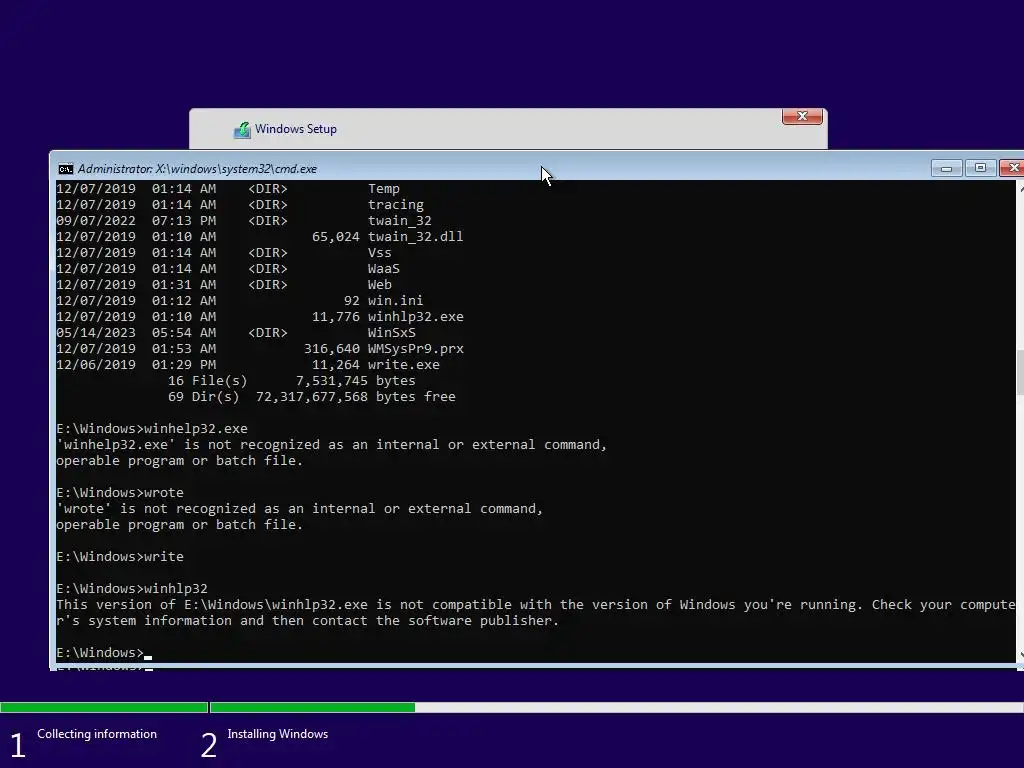Click the 'twain_32.dll' file name

(x=415, y=237)
